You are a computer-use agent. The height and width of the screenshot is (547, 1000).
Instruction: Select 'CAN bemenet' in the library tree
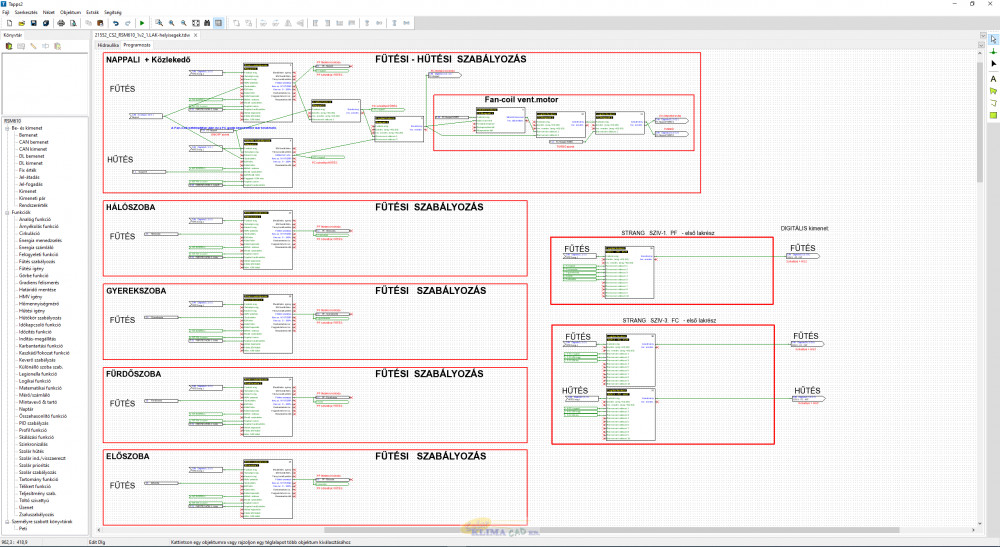(33, 142)
